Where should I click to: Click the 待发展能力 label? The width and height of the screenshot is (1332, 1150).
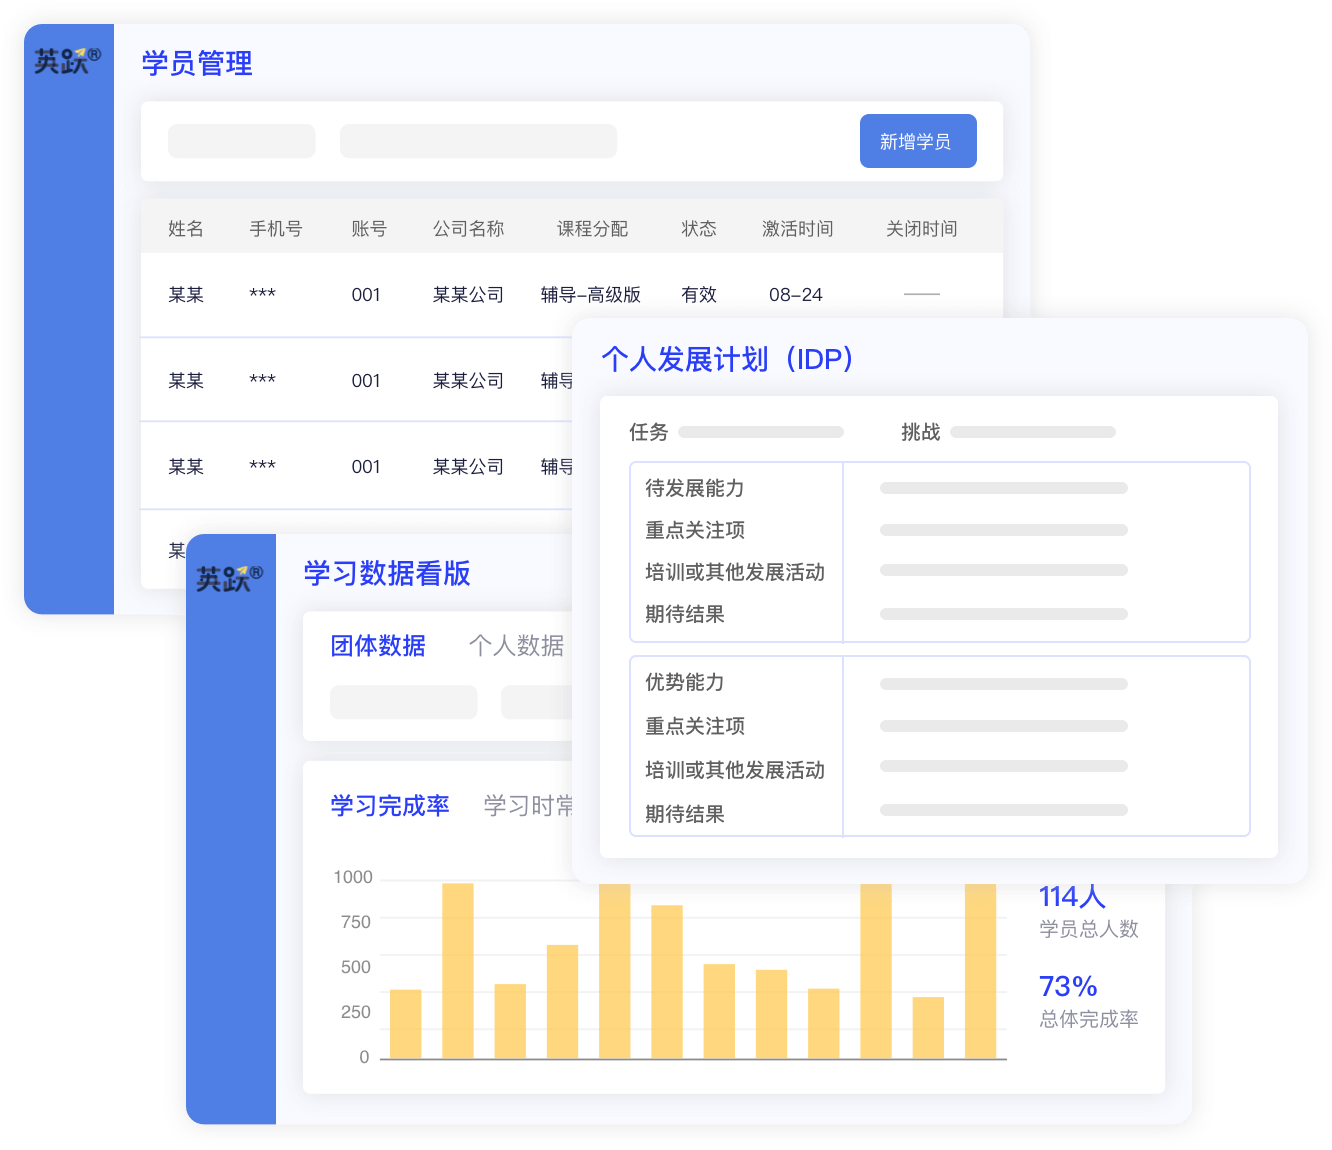[x=695, y=488]
